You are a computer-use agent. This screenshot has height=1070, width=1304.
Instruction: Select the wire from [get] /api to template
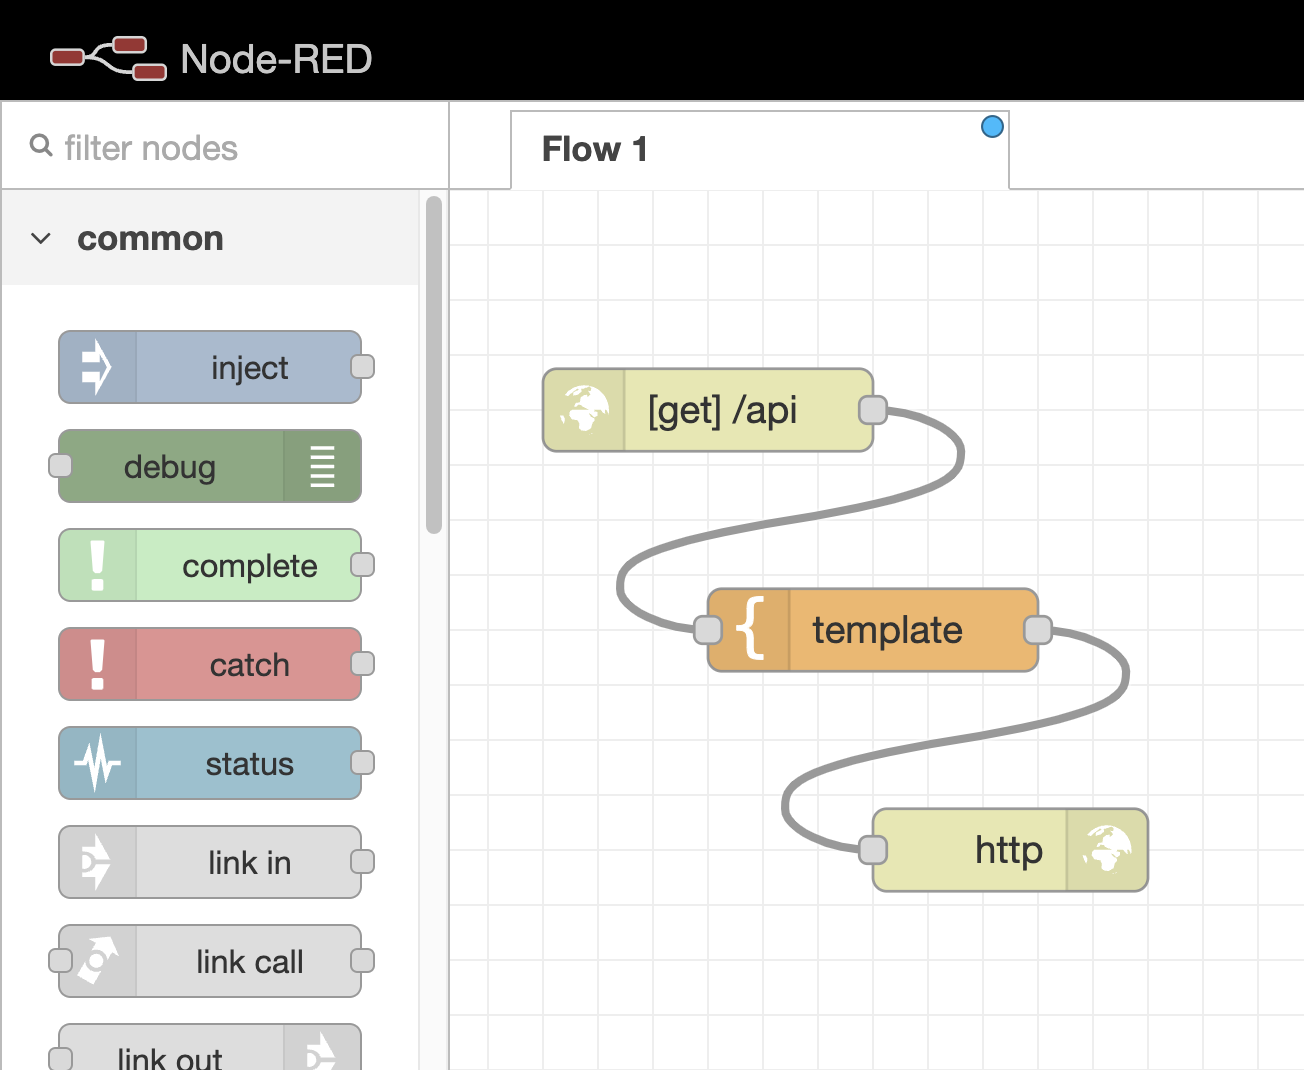pyautogui.click(x=790, y=521)
